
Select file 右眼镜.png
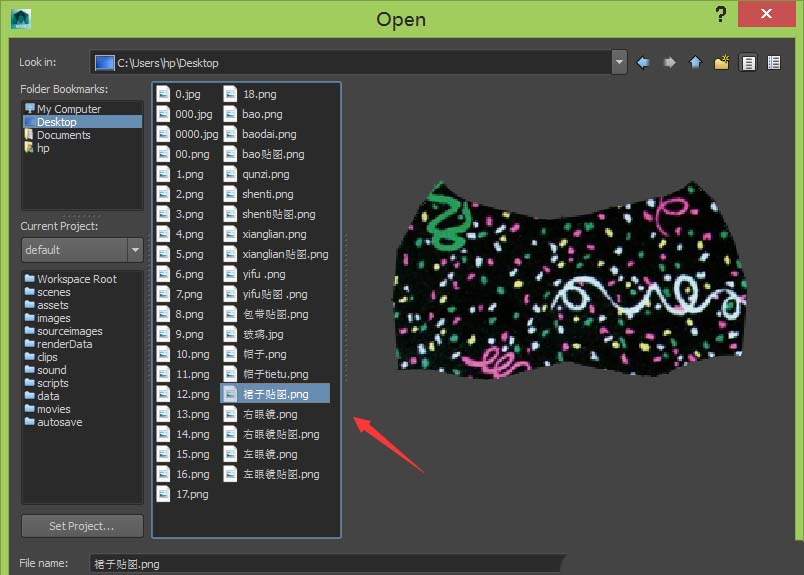[260, 414]
